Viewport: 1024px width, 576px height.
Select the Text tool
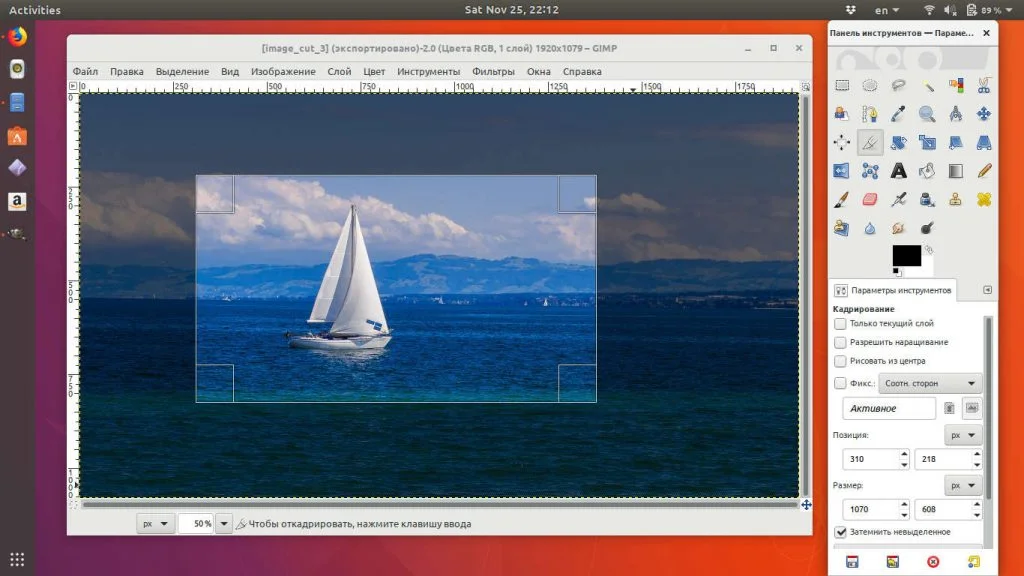[x=899, y=171]
